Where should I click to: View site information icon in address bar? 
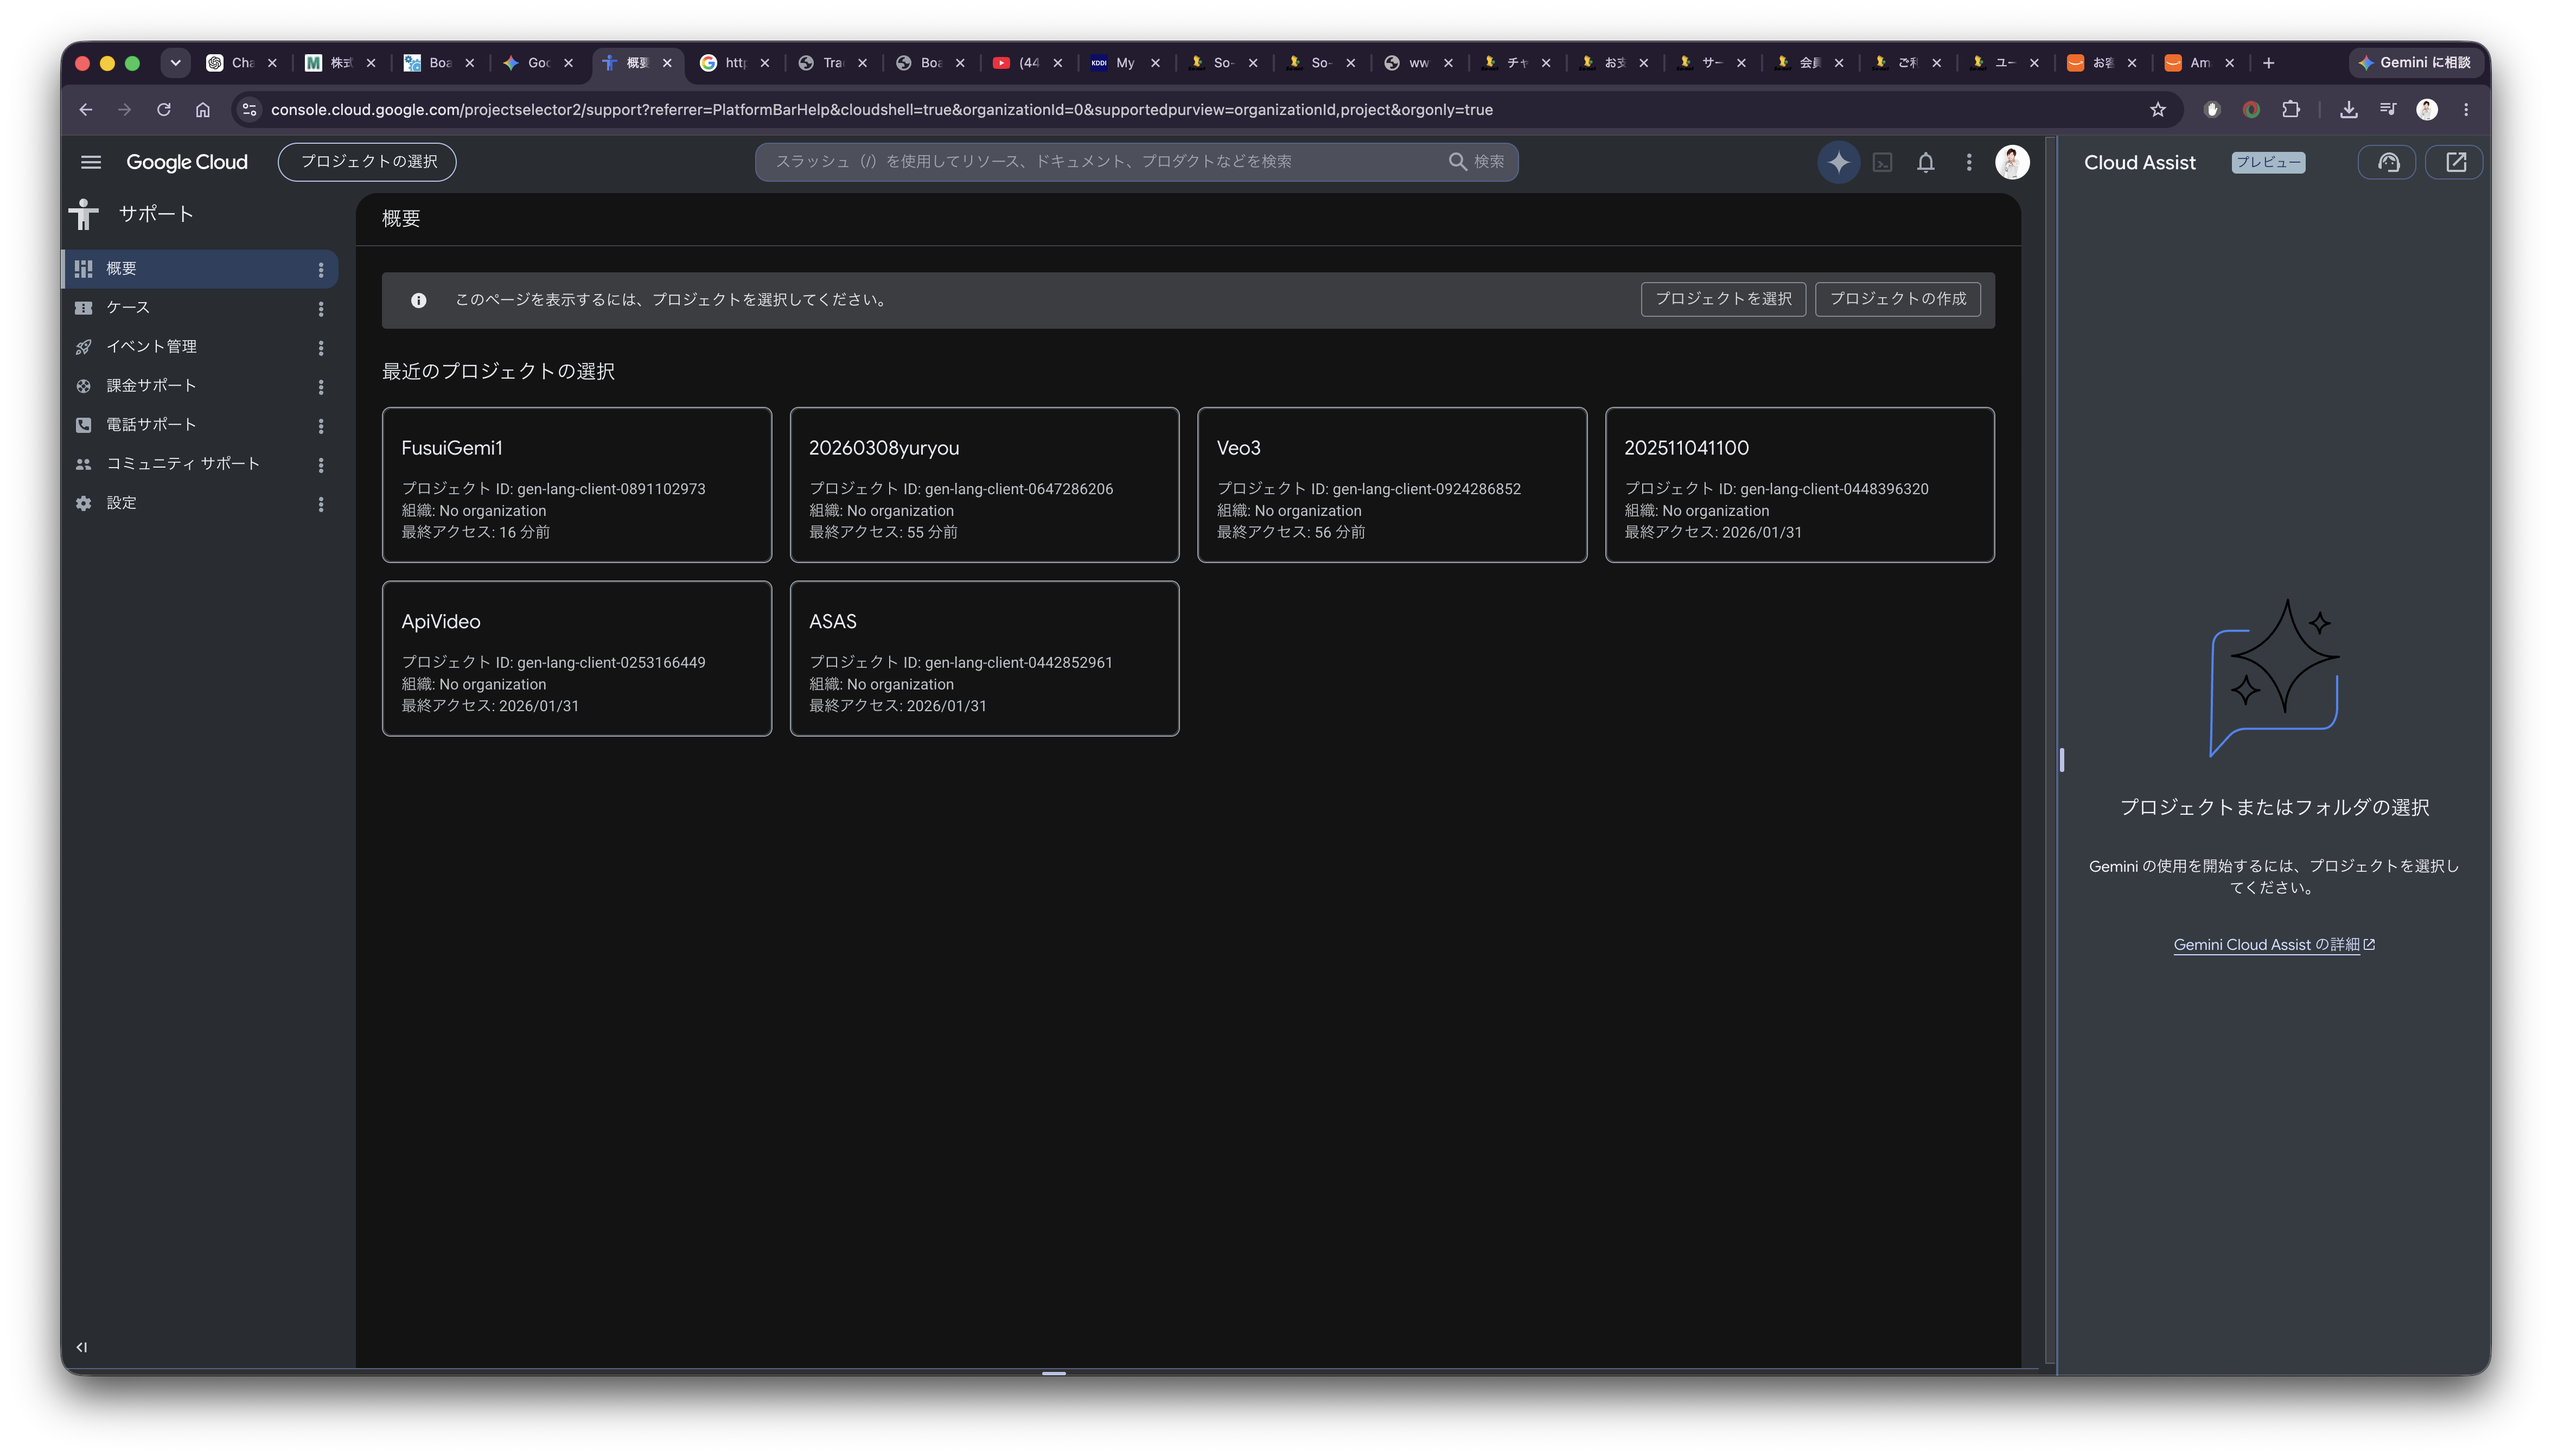click(x=250, y=110)
